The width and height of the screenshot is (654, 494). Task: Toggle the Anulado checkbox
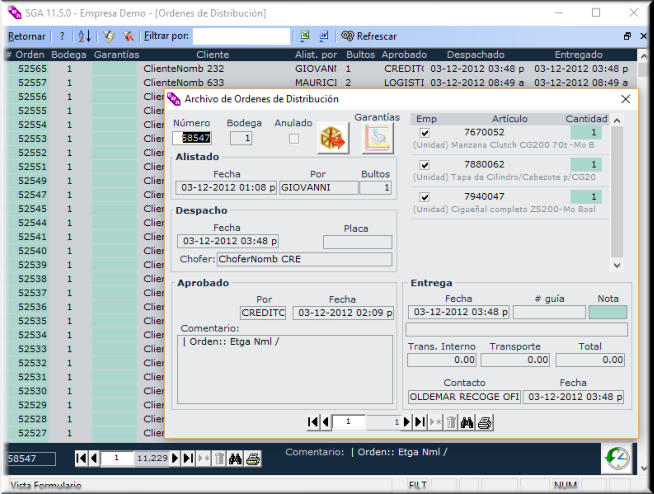(293, 138)
